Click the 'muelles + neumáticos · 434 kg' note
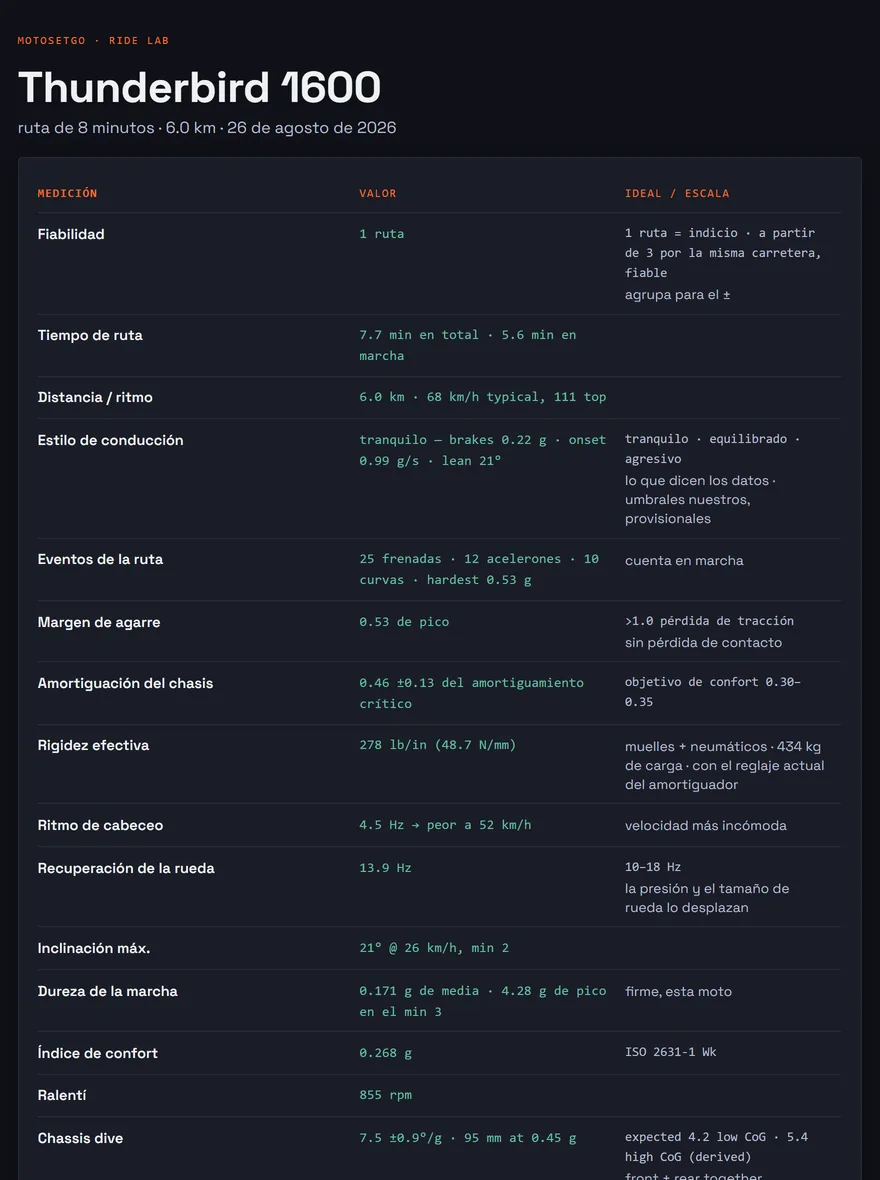Screen dimensions: 880x1180 [724, 765]
